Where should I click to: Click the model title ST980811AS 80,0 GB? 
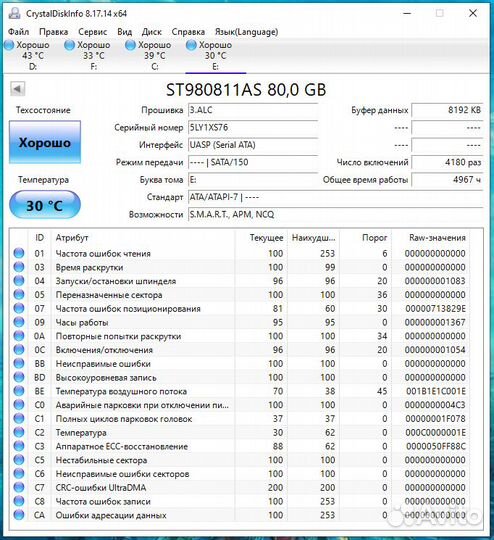coord(246,90)
